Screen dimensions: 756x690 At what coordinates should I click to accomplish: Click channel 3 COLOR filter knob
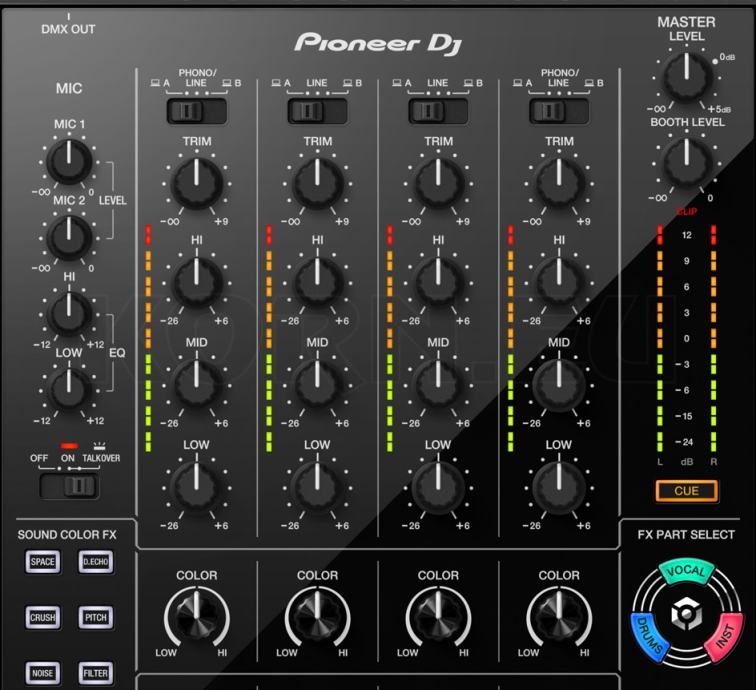coord(438,617)
